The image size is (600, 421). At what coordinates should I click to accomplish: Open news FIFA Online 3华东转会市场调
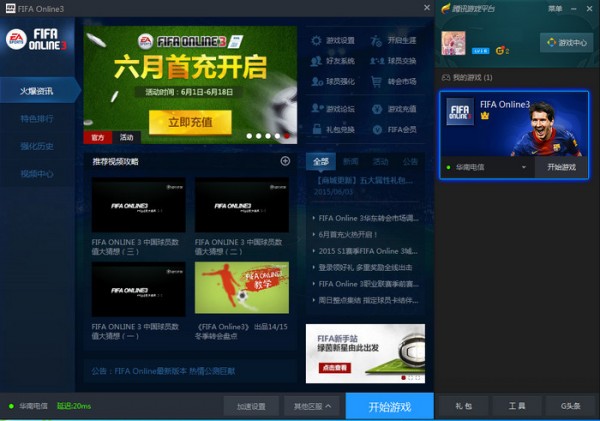[x=368, y=218]
